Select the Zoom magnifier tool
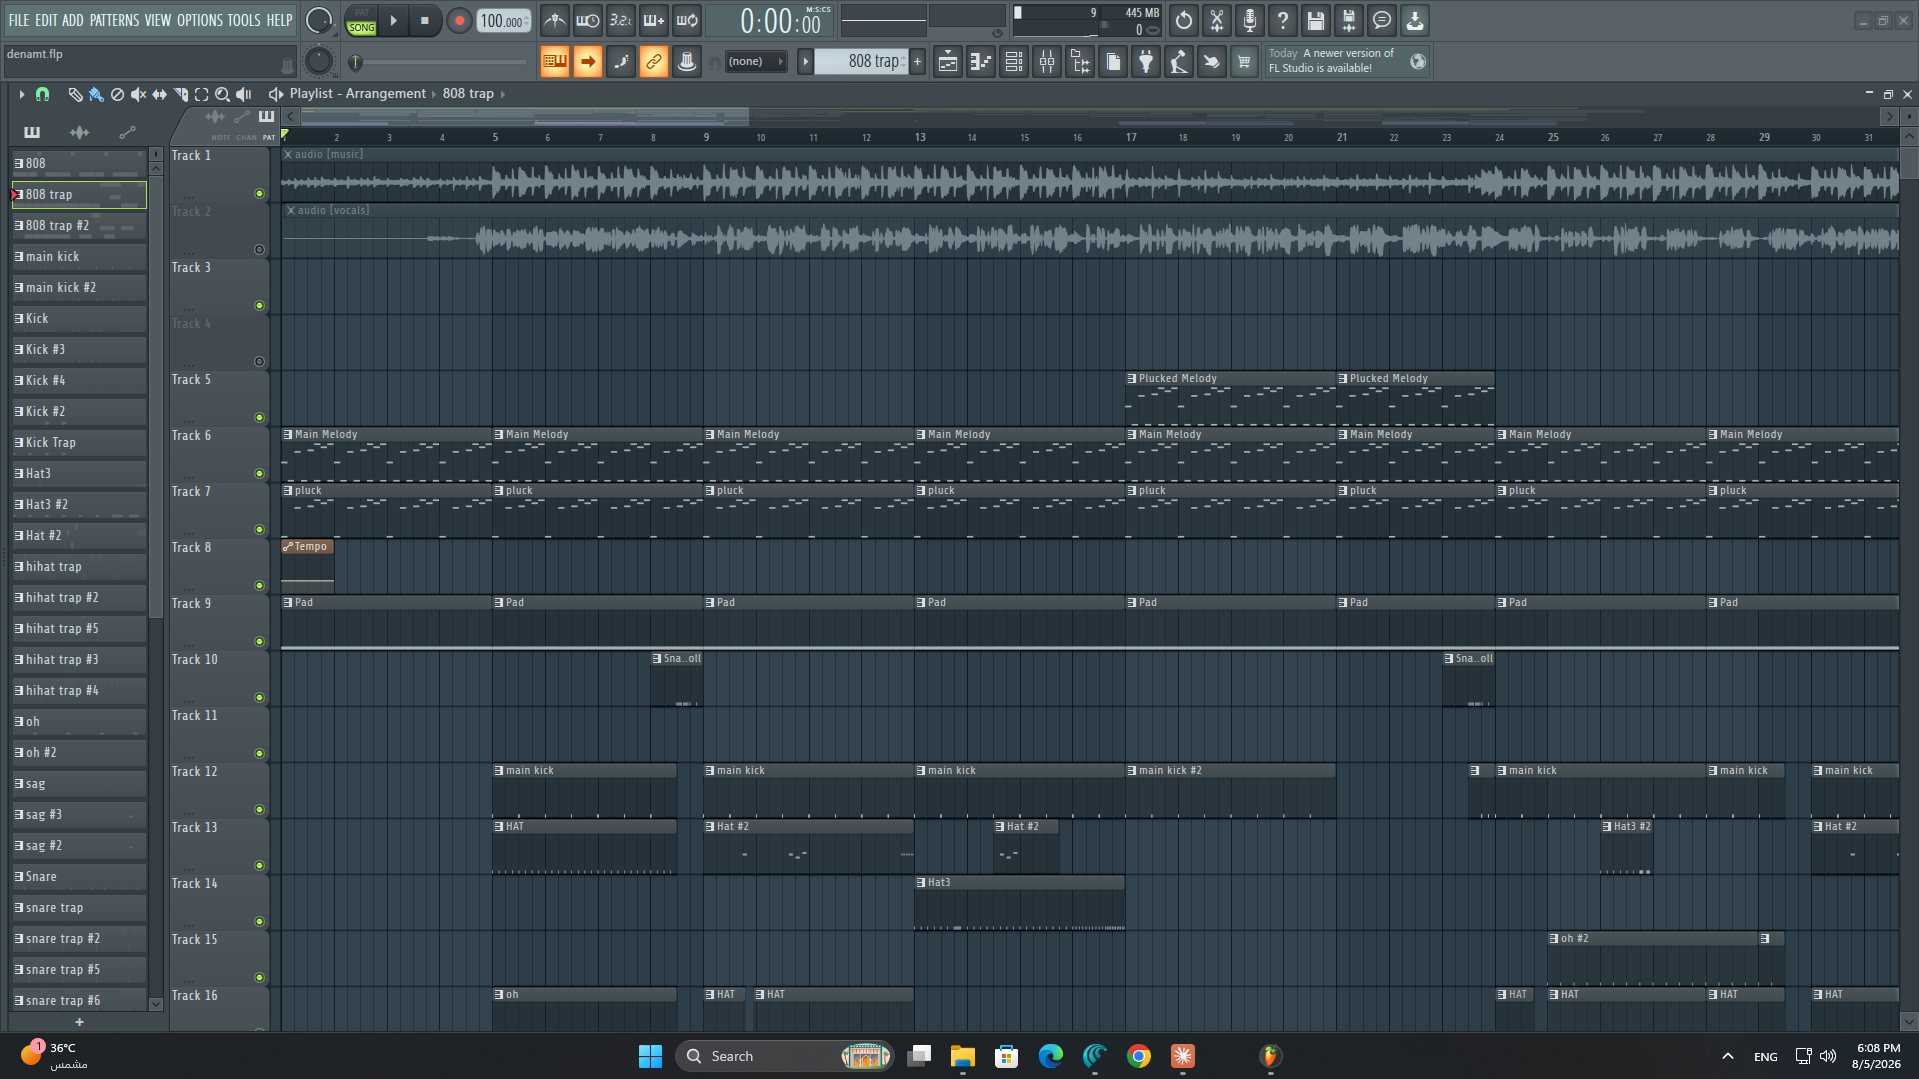 click(x=222, y=94)
